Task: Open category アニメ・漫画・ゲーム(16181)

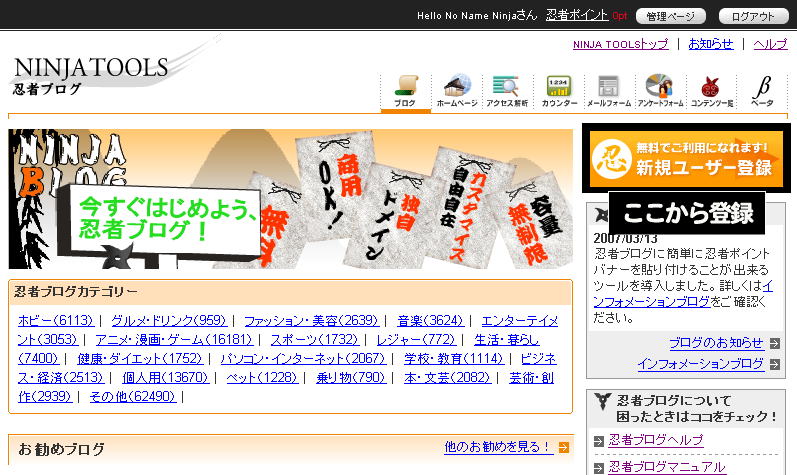Action: [x=174, y=339]
